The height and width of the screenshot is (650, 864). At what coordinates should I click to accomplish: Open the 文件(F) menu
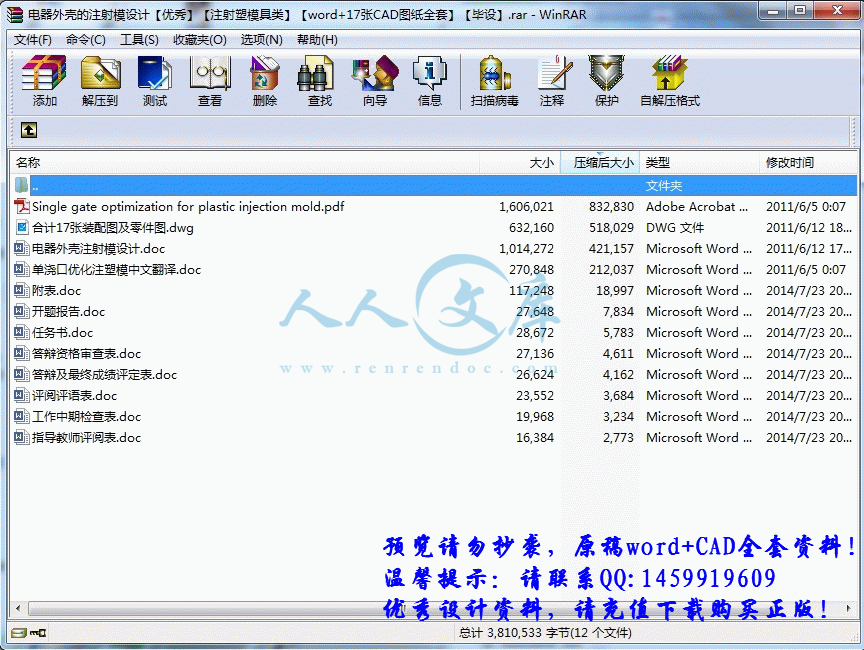pos(33,40)
